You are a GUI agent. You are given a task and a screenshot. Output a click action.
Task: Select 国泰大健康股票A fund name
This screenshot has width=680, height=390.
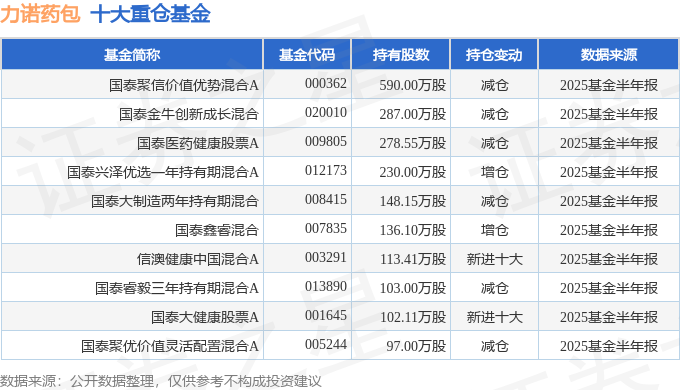(205, 317)
